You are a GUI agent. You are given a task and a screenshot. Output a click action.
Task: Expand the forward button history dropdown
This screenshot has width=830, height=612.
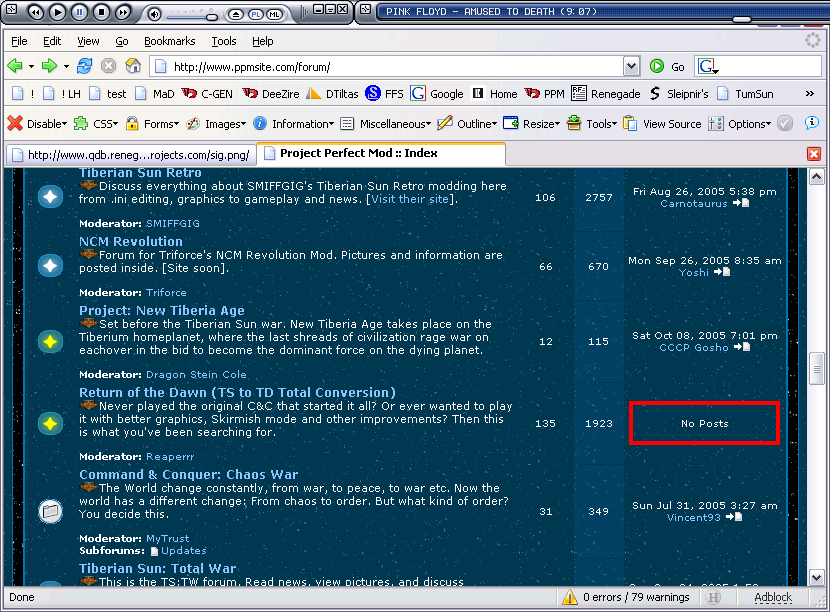point(66,67)
